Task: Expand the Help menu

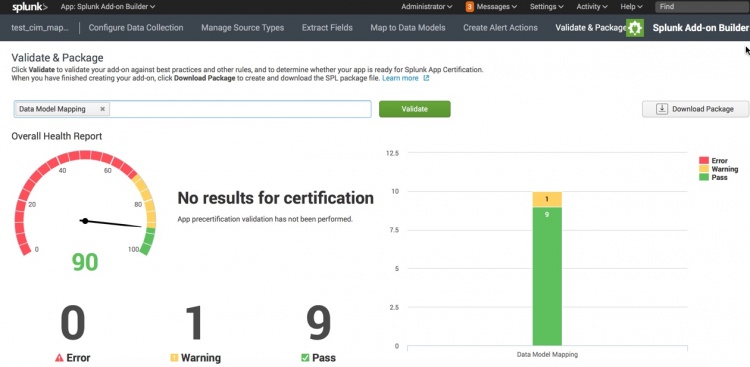Action: [x=631, y=7]
